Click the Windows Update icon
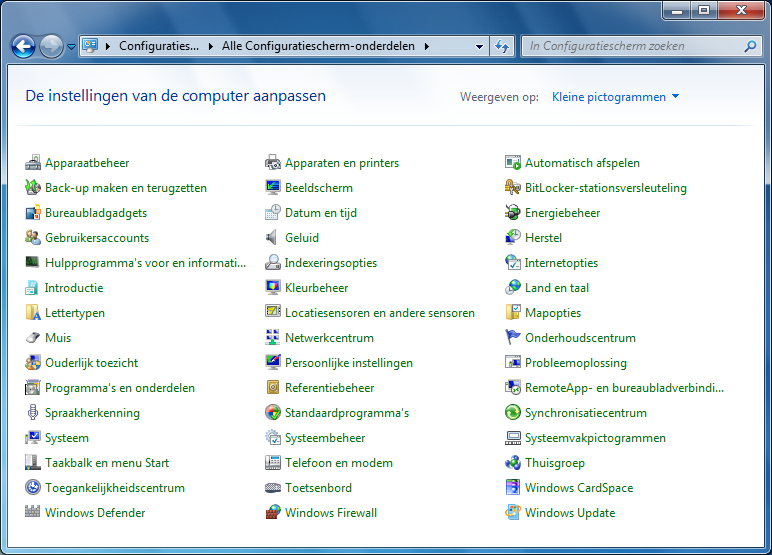This screenshot has width=772, height=555. pos(513,513)
